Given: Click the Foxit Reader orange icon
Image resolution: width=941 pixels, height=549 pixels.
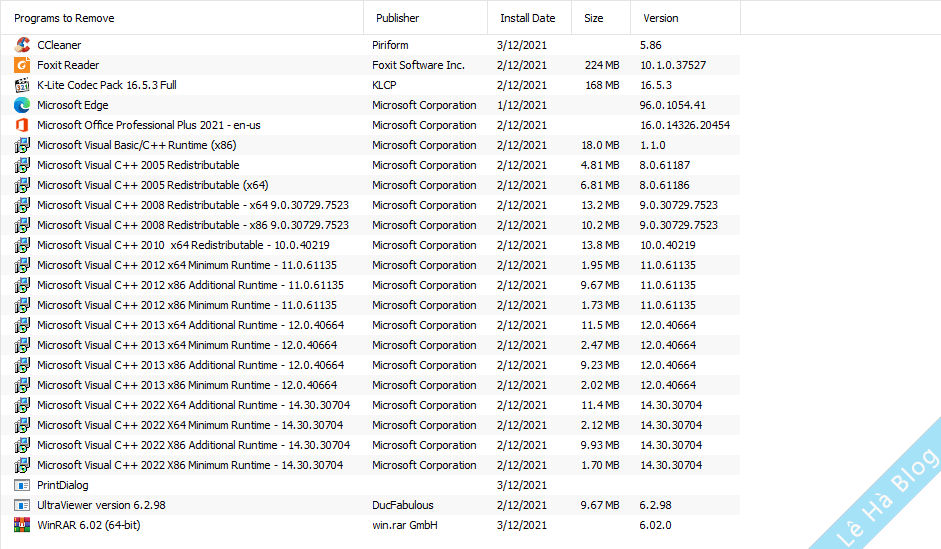Looking at the screenshot, I should [22, 65].
